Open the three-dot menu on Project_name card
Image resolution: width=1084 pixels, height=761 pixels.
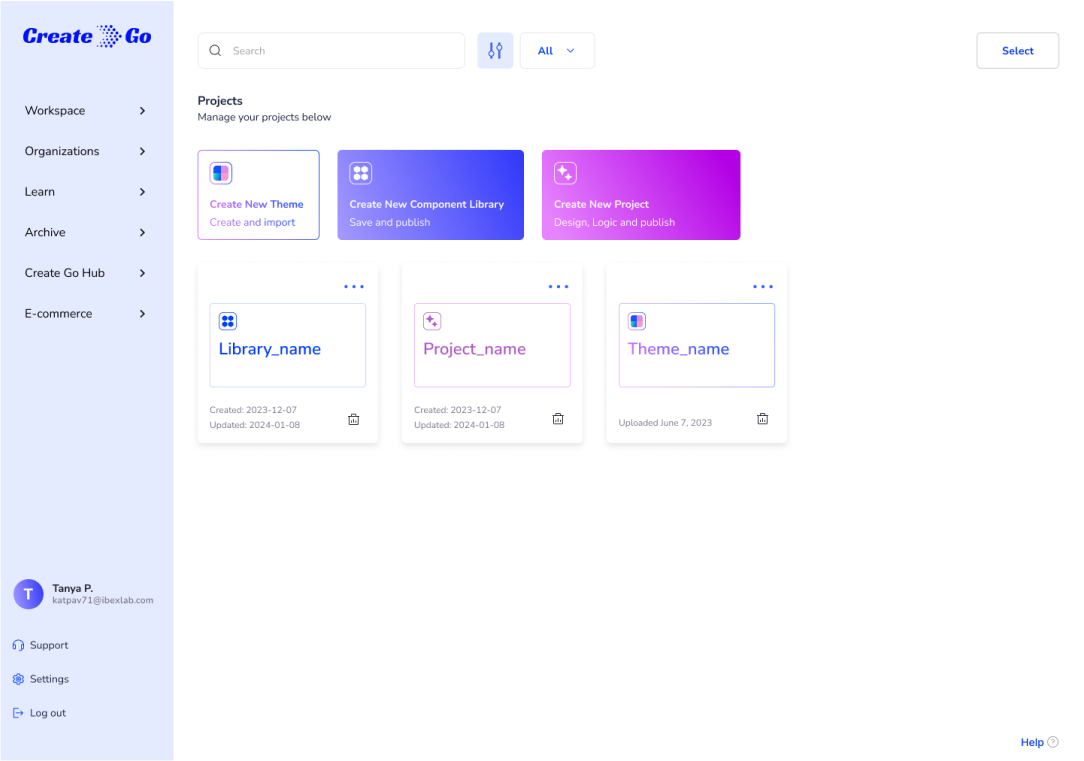(x=558, y=286)
